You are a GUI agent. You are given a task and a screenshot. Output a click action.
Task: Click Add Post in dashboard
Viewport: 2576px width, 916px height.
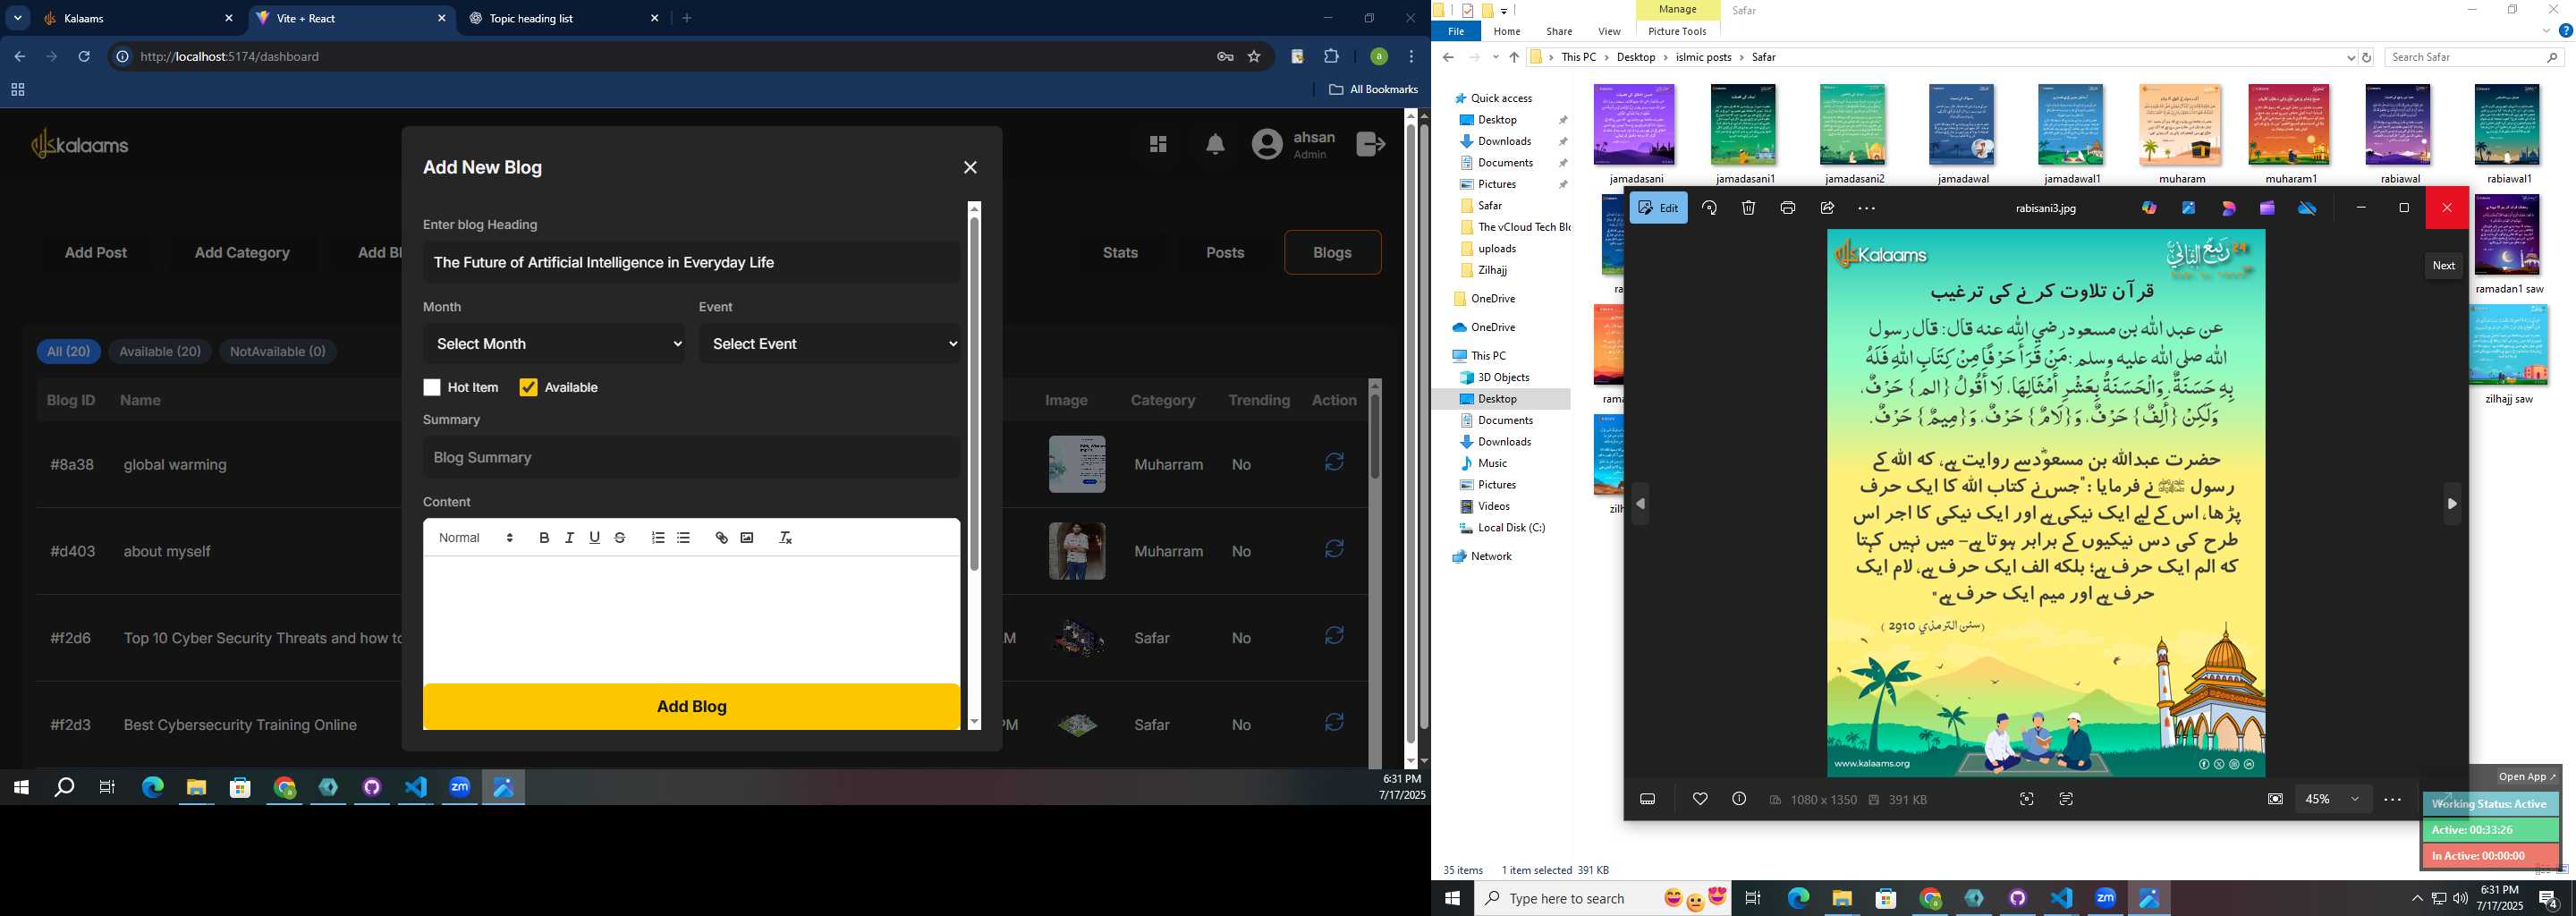click(x=96, y=252)
